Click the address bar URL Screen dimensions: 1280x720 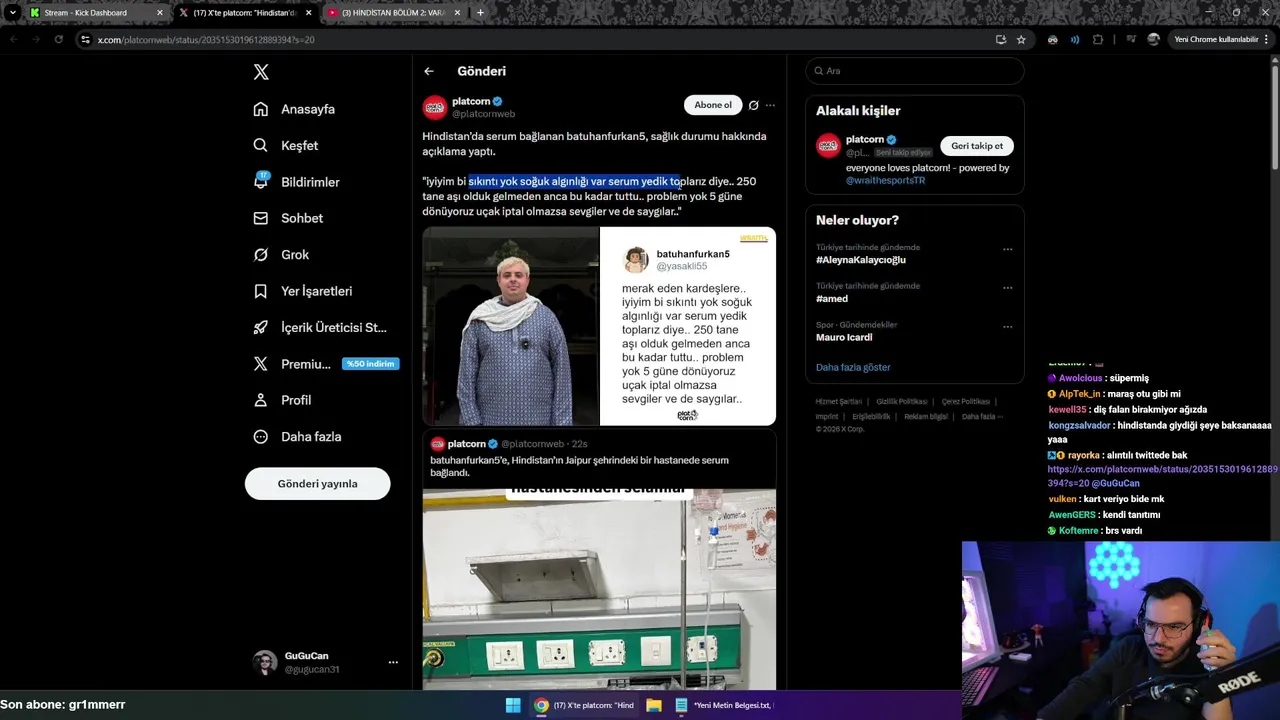point(206,40)
